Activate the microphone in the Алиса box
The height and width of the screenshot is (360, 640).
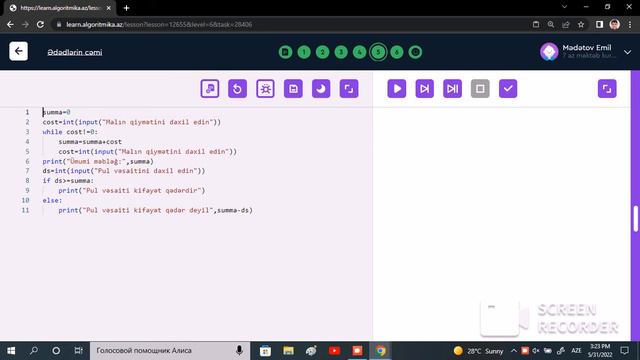click(240, 351)
